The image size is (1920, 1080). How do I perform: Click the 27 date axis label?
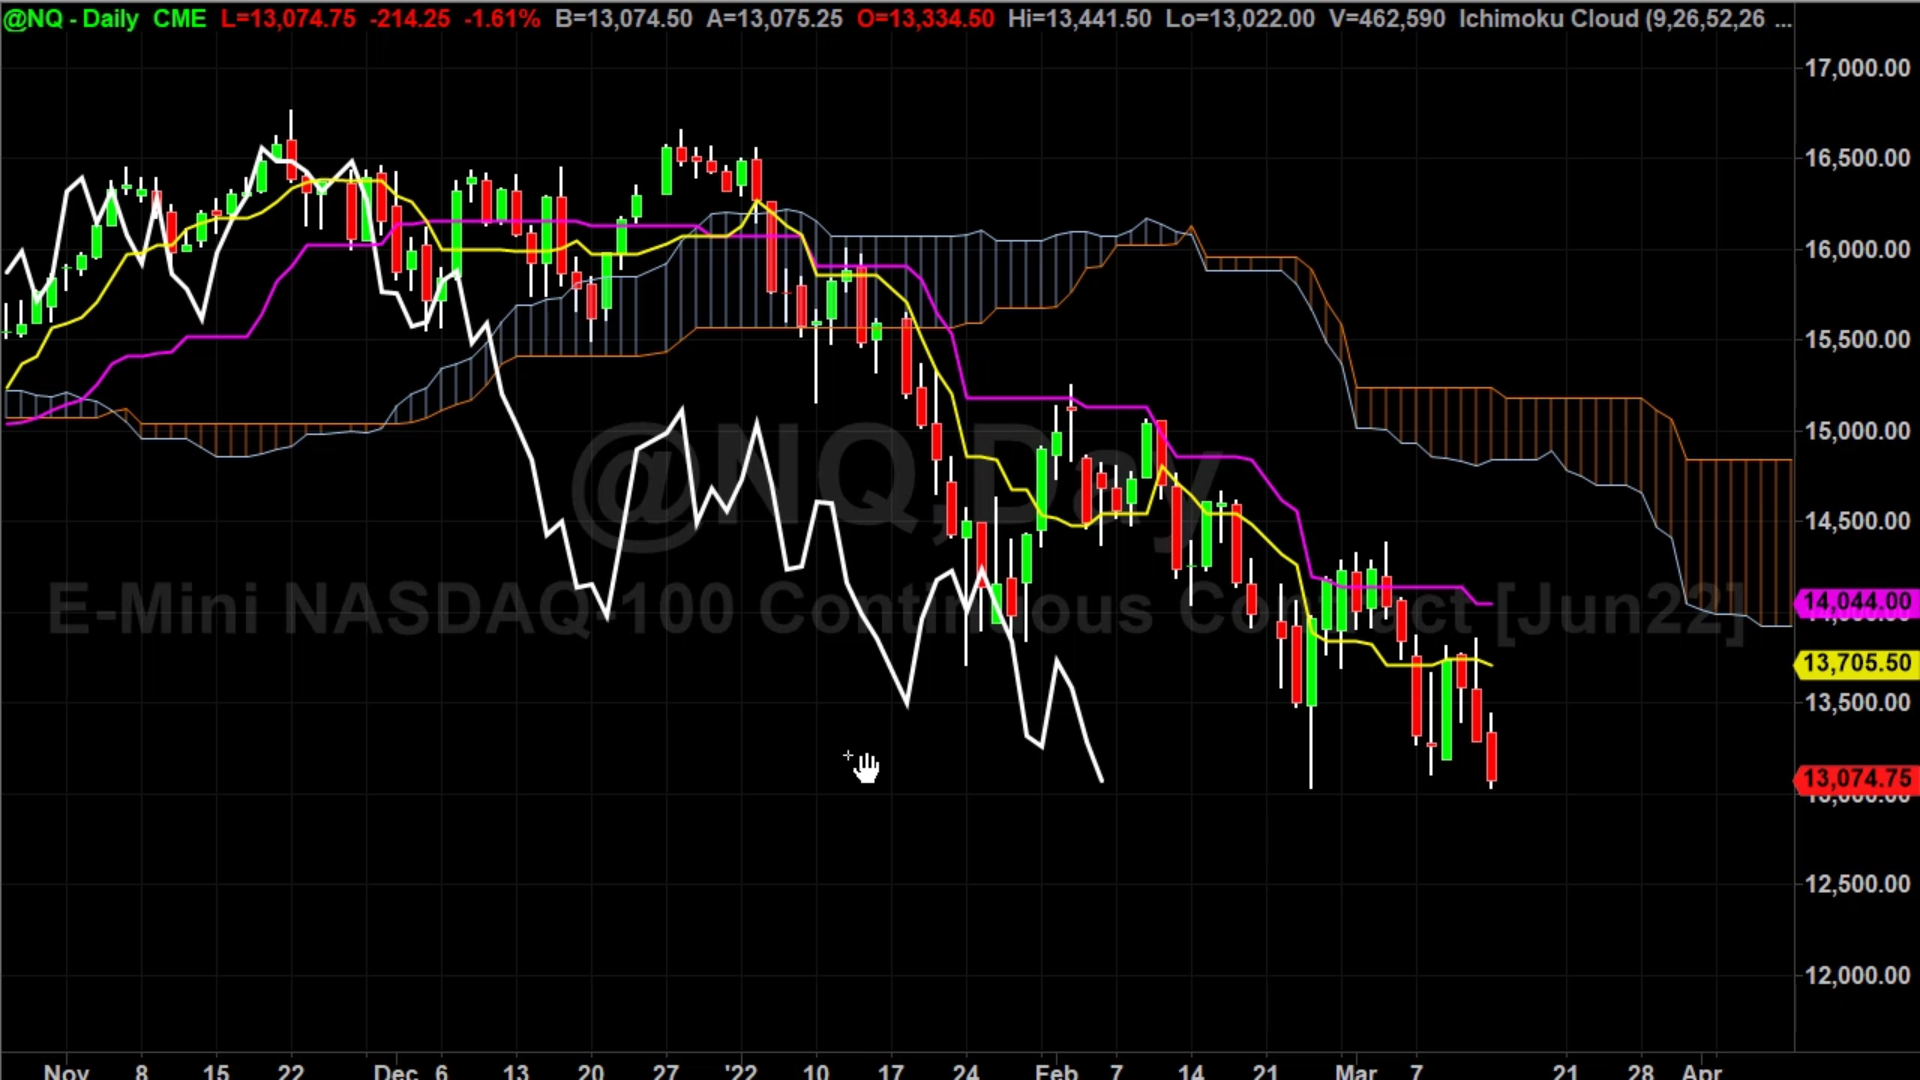[666, 1071]
